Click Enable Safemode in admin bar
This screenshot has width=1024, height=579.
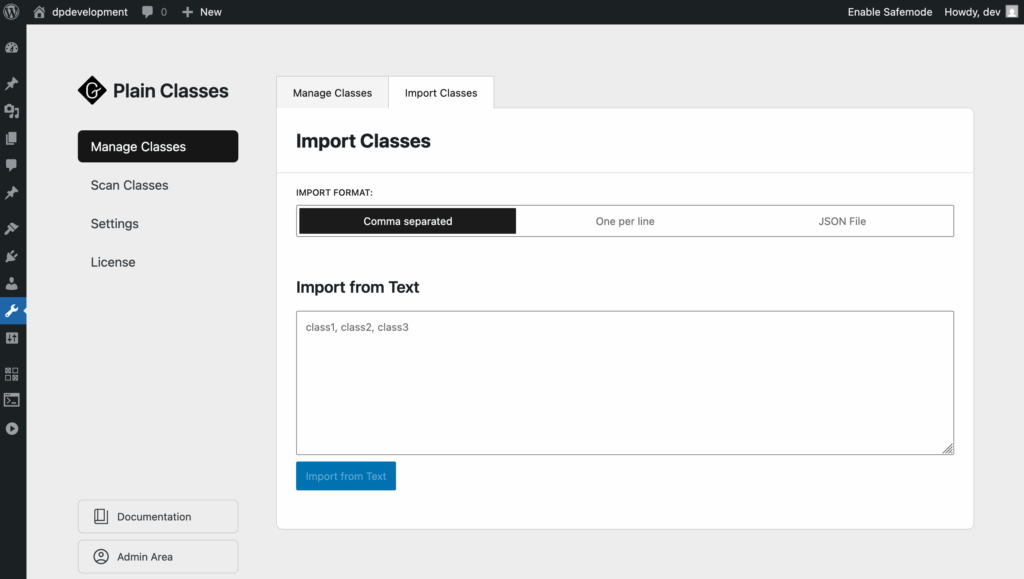pos(889,12)
